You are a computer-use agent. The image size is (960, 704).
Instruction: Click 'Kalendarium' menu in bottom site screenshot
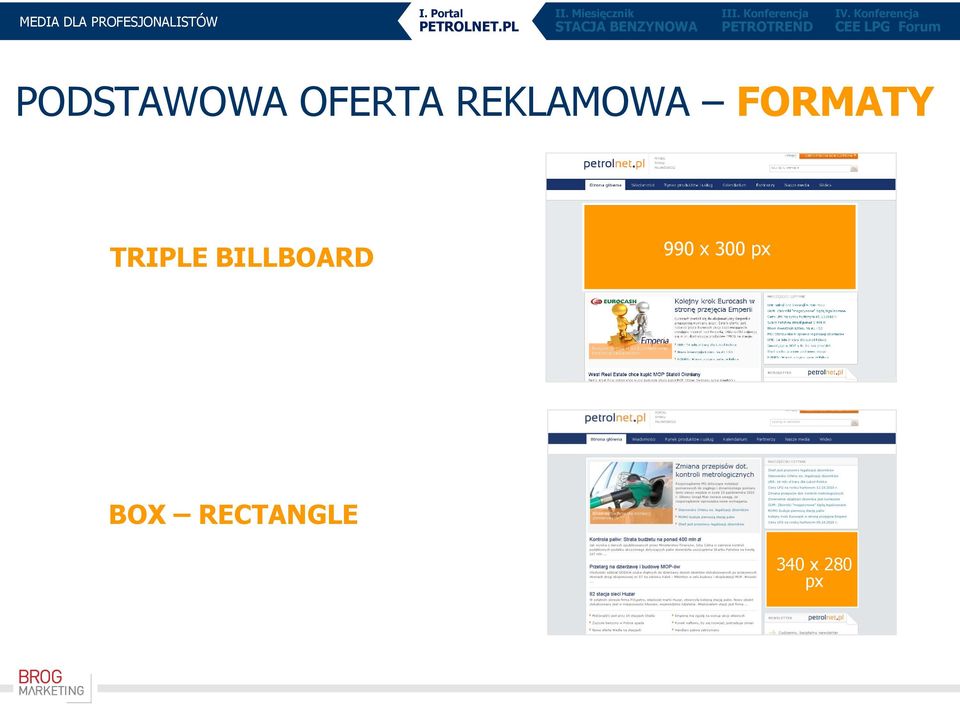(x=735, y=439)
